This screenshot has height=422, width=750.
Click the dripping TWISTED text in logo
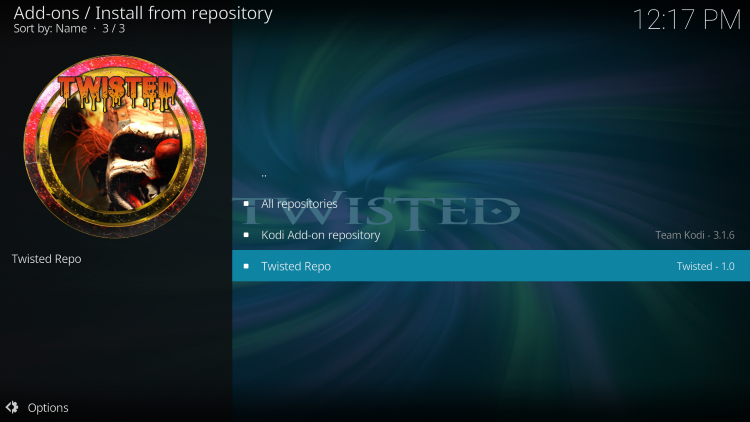point(117,92)
